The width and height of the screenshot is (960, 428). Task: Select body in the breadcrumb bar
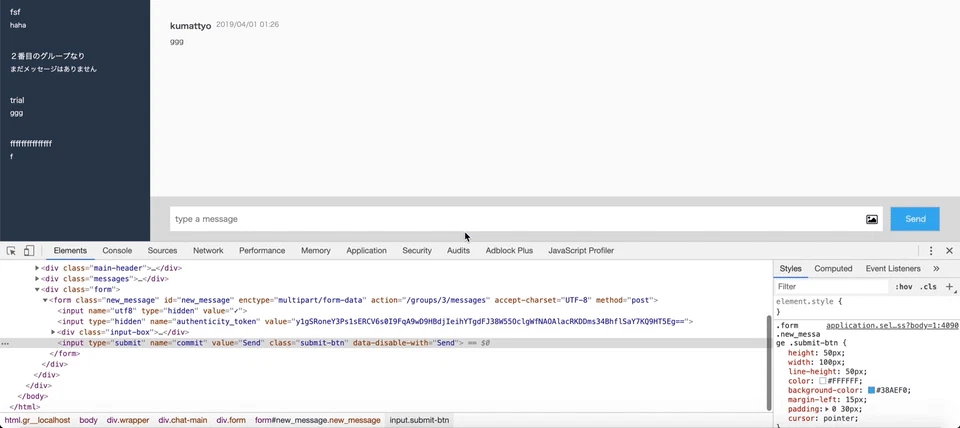coord(88,420)
